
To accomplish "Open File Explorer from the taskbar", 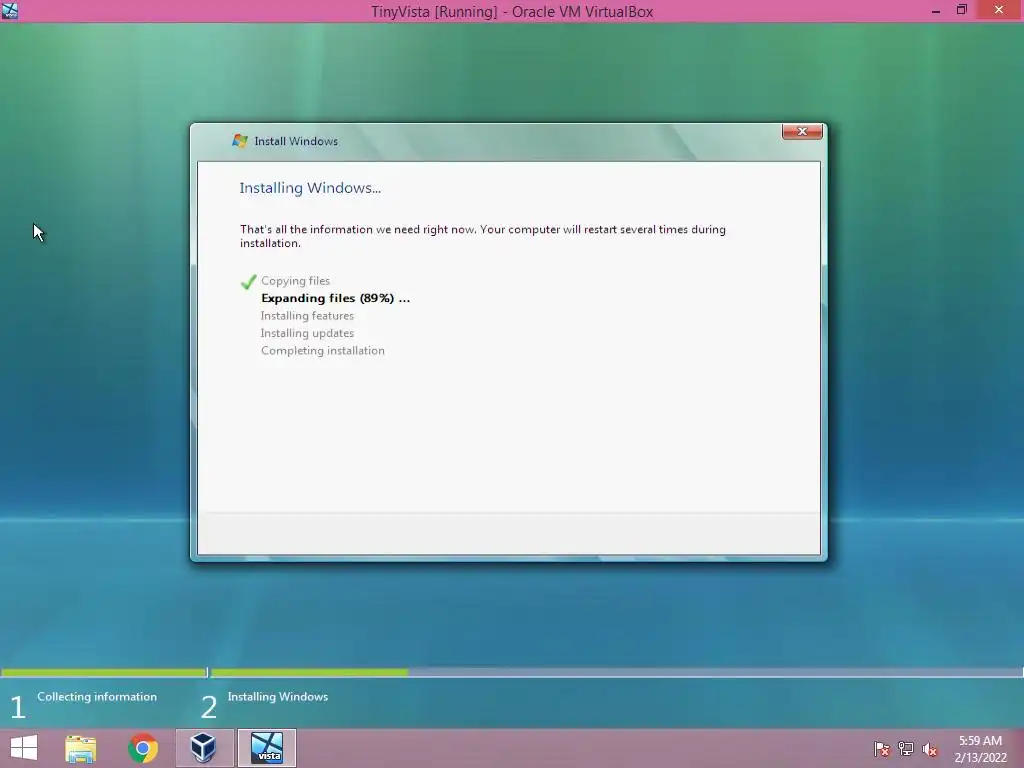I will point(80,748).
